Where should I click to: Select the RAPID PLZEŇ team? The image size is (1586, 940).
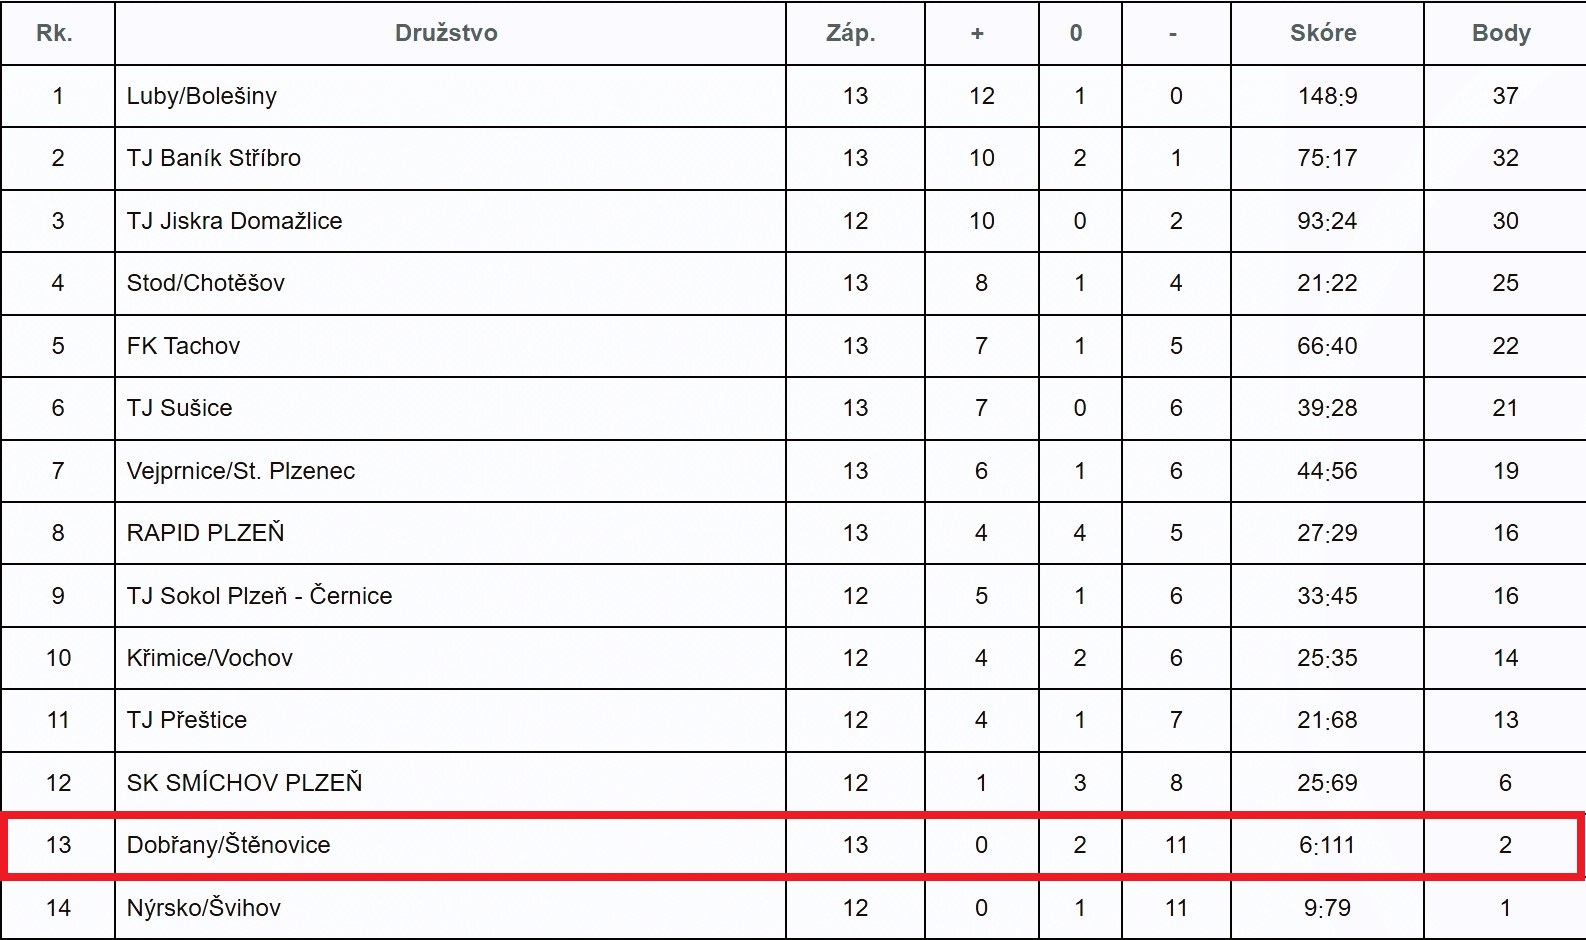pyautogui.click(x=206, y=533)
